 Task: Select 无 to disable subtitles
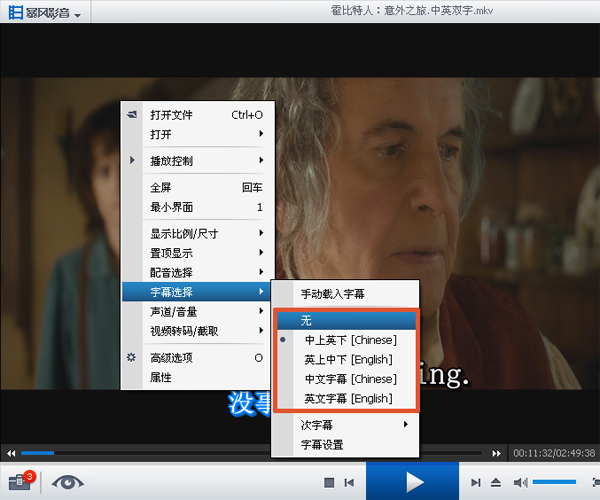pyautogui.click(x=346, y=321)
